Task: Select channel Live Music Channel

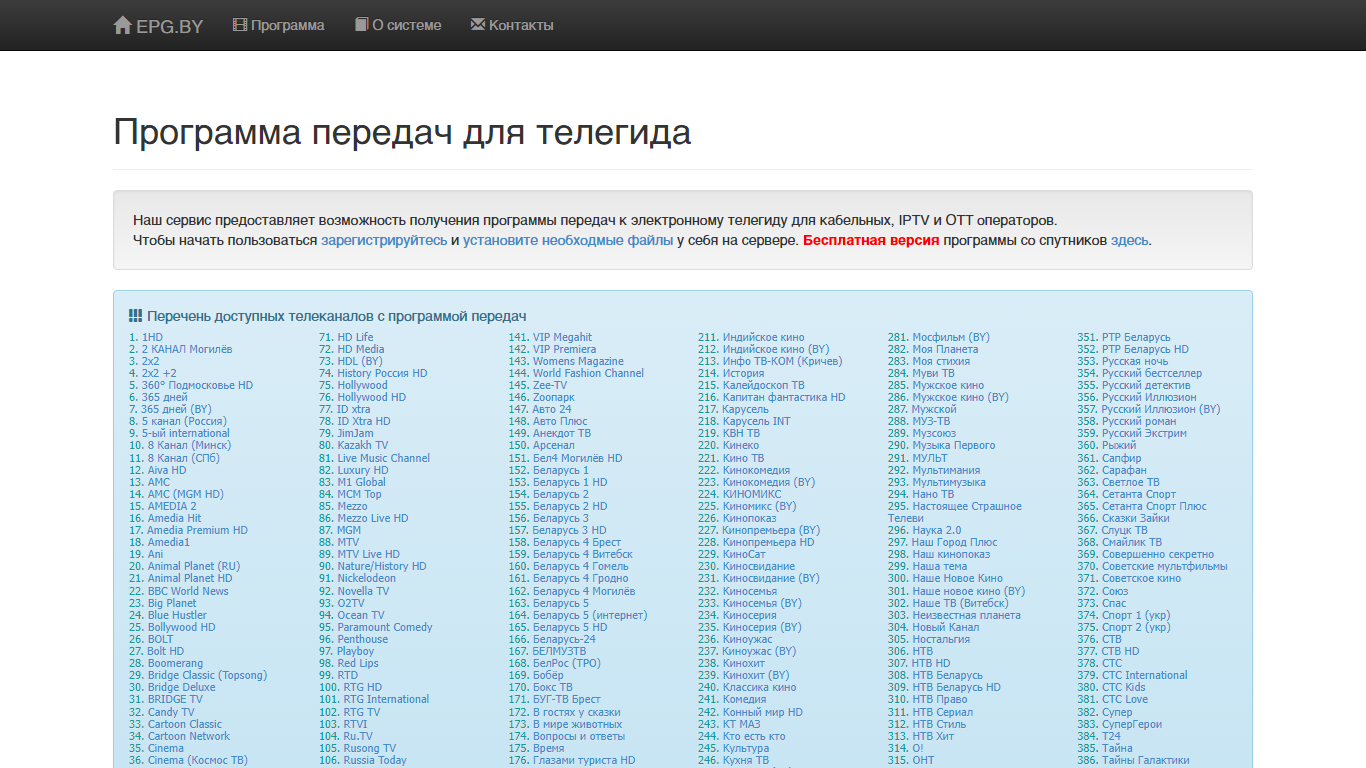Action: point(383,458)
